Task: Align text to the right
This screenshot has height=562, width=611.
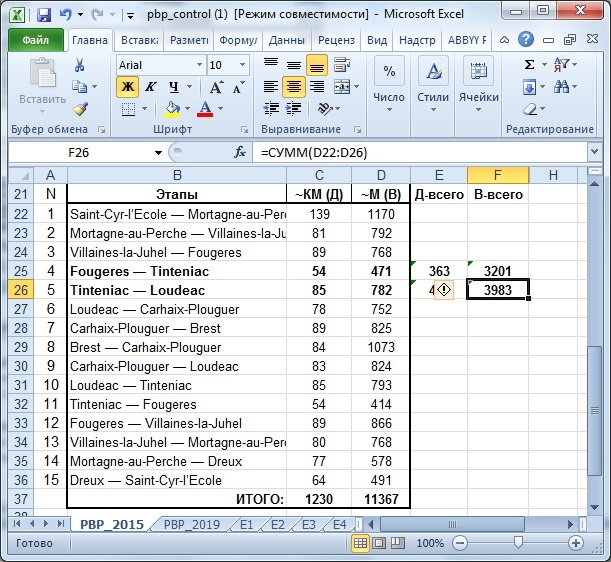Action: pyautogui.click(x=317, y=87)
